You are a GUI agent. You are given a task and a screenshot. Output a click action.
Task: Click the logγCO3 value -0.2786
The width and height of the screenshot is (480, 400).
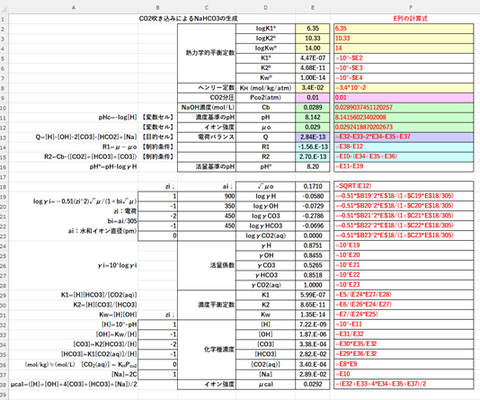point(312,216)
